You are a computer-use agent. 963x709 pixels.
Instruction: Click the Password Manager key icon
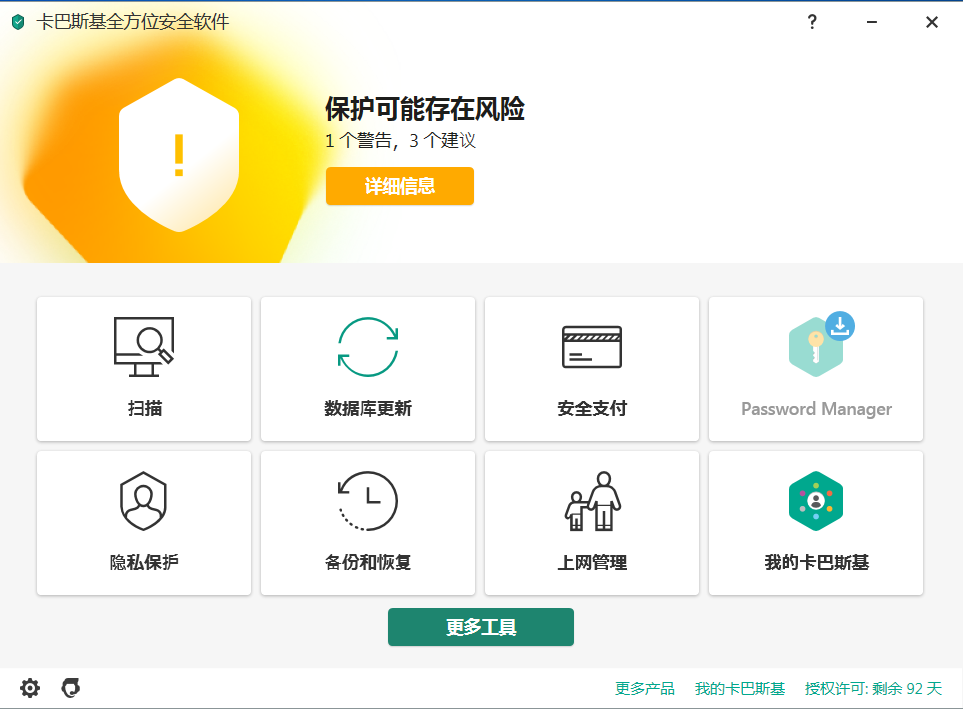point(816,347)
